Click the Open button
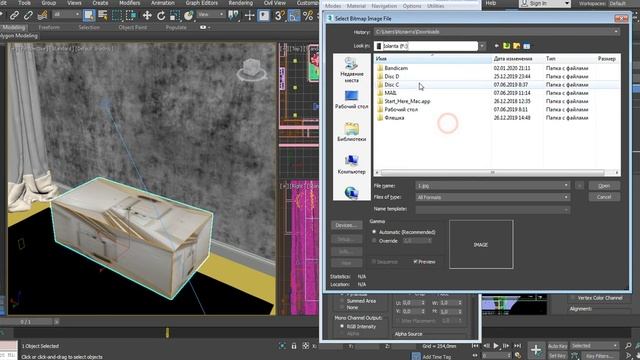This screenshot has height=360, width=640. click(x=604, y=186)
